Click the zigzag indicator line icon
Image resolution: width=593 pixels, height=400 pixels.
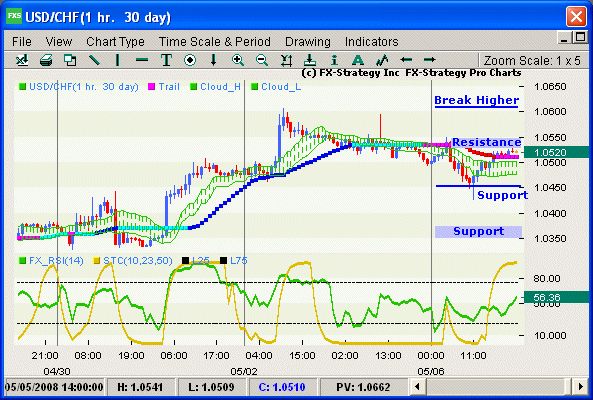382,60
